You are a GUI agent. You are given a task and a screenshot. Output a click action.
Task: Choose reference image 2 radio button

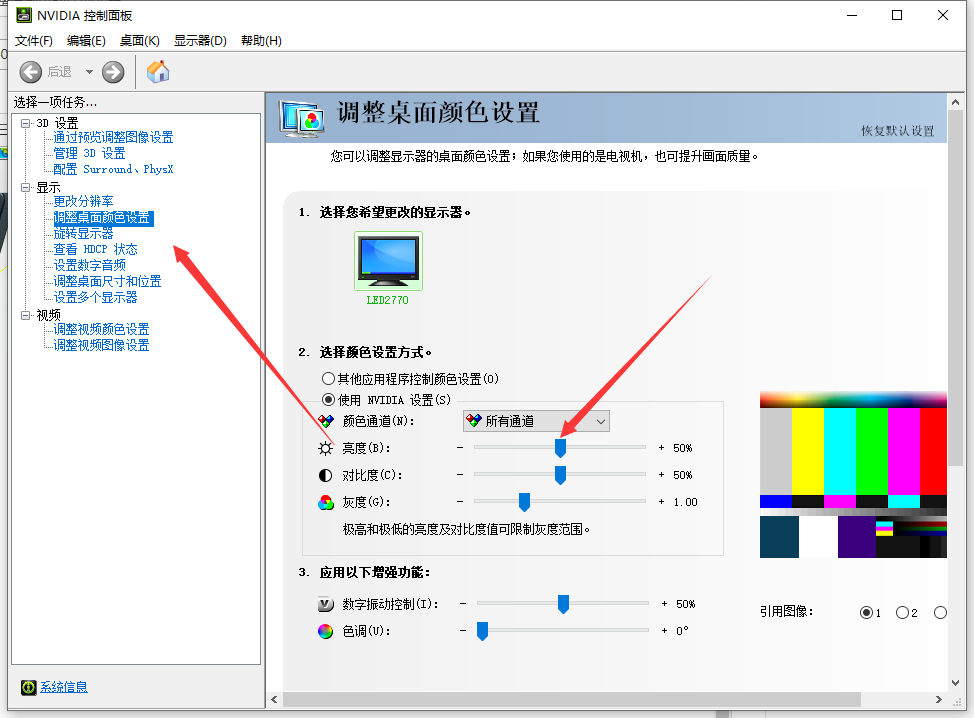coord(902,612)
